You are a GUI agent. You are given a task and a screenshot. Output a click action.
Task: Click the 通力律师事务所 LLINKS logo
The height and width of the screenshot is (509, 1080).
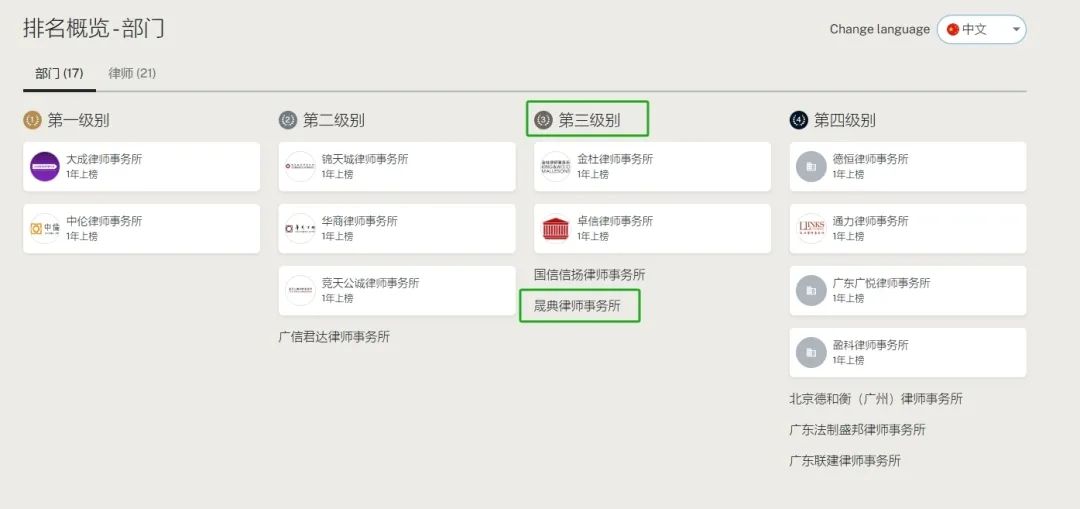[811, 228]
